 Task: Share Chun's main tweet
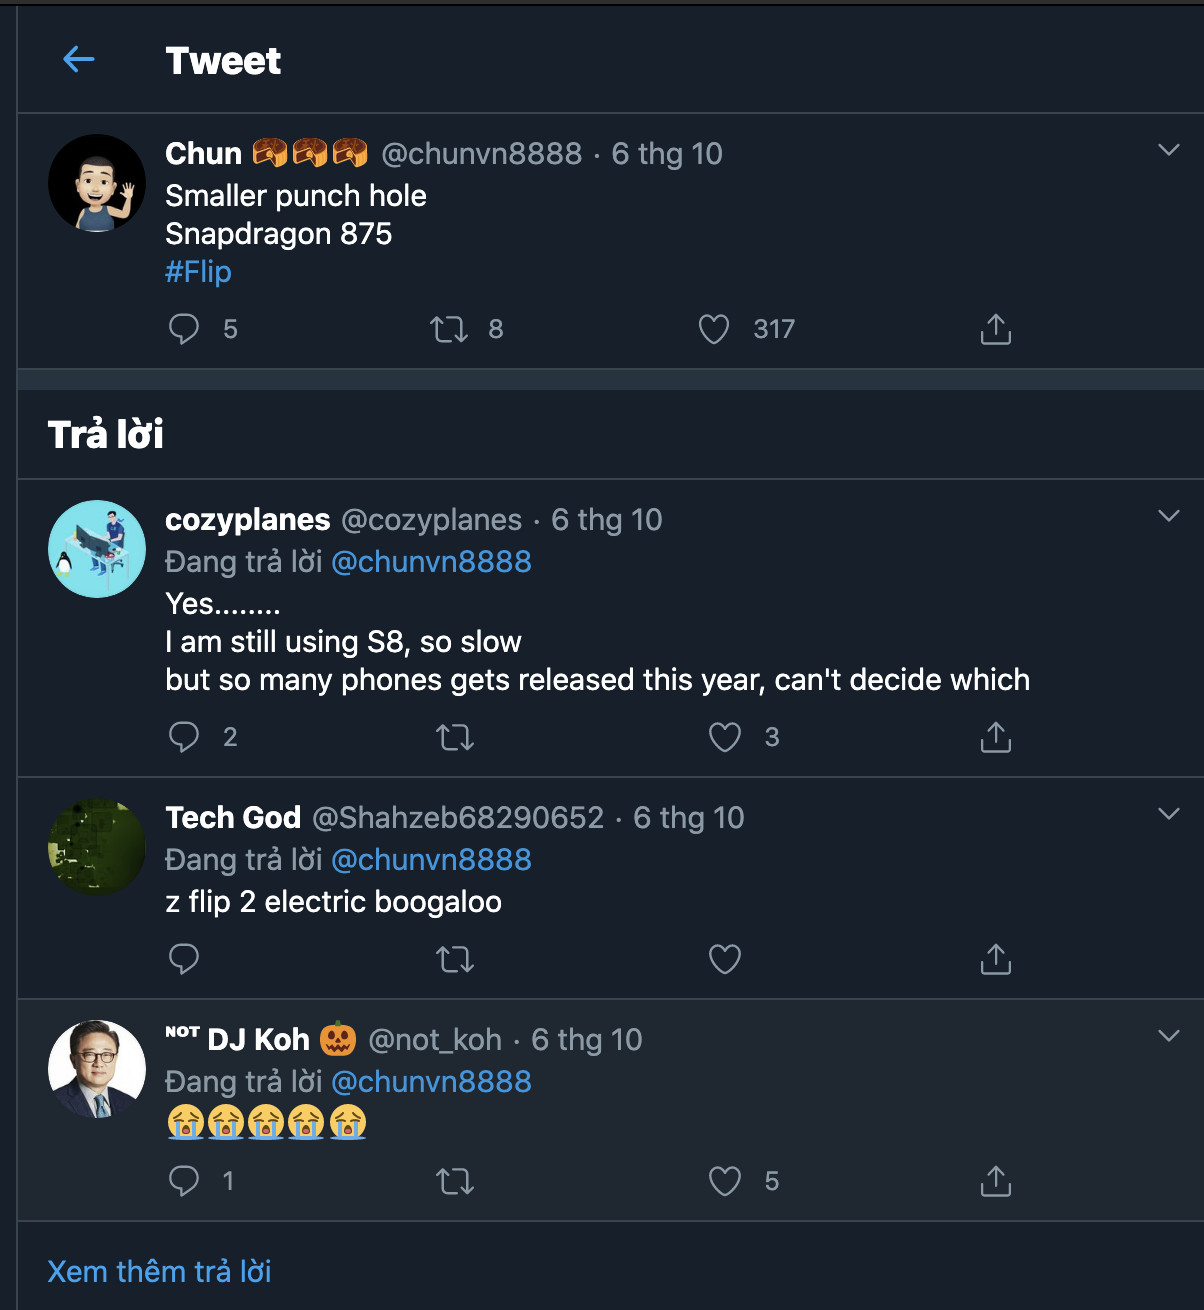pos(995,329)
